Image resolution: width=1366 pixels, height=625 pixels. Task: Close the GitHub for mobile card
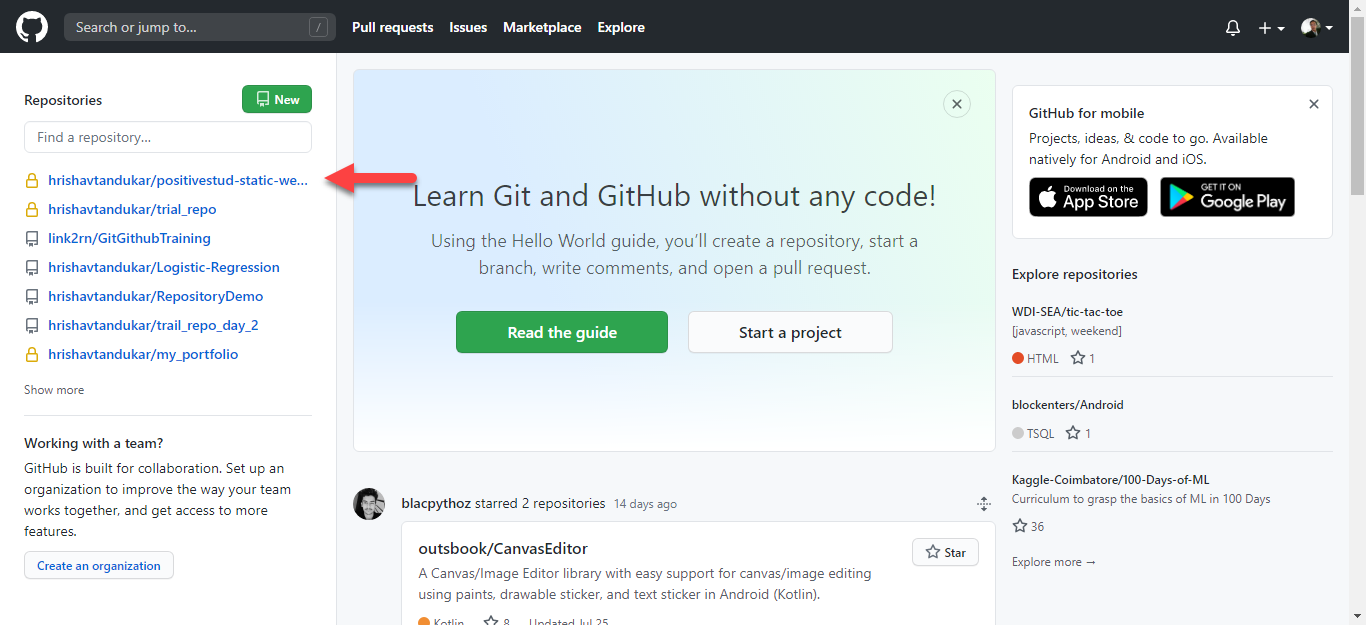point(1314,104)
